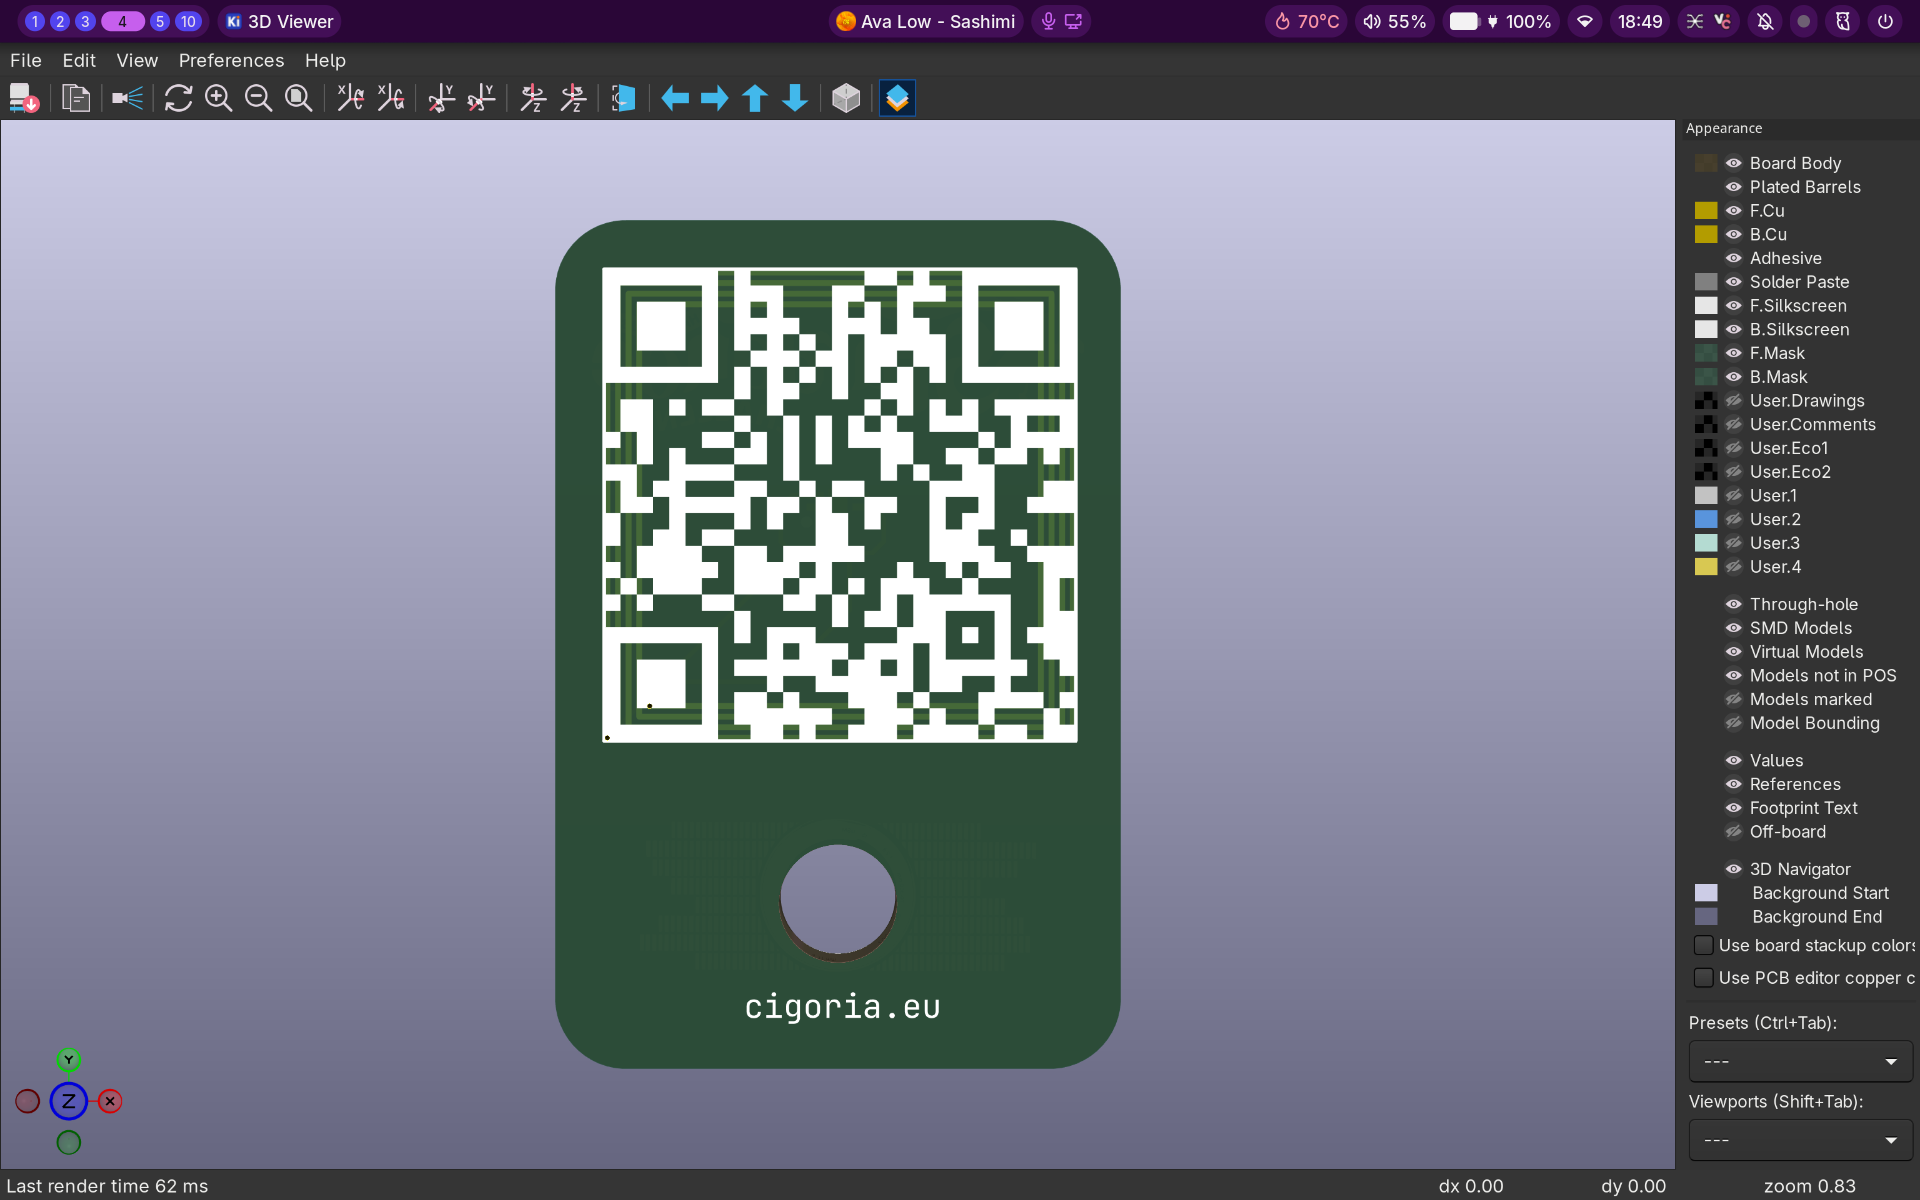Click the Background Start color swatch
This screenshot has width=1920, height=1200.
point(1706,893)
